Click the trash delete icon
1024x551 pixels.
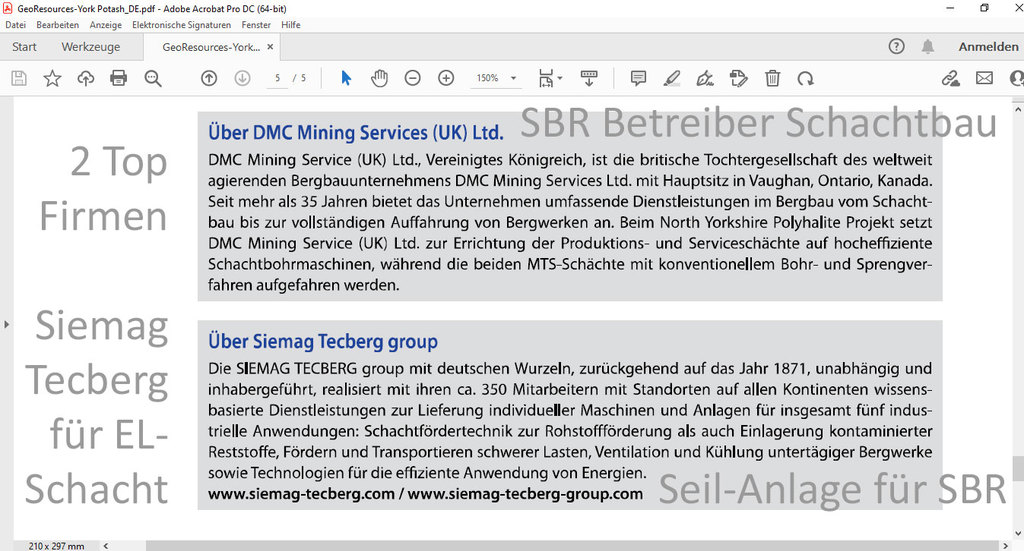point(772,78)
